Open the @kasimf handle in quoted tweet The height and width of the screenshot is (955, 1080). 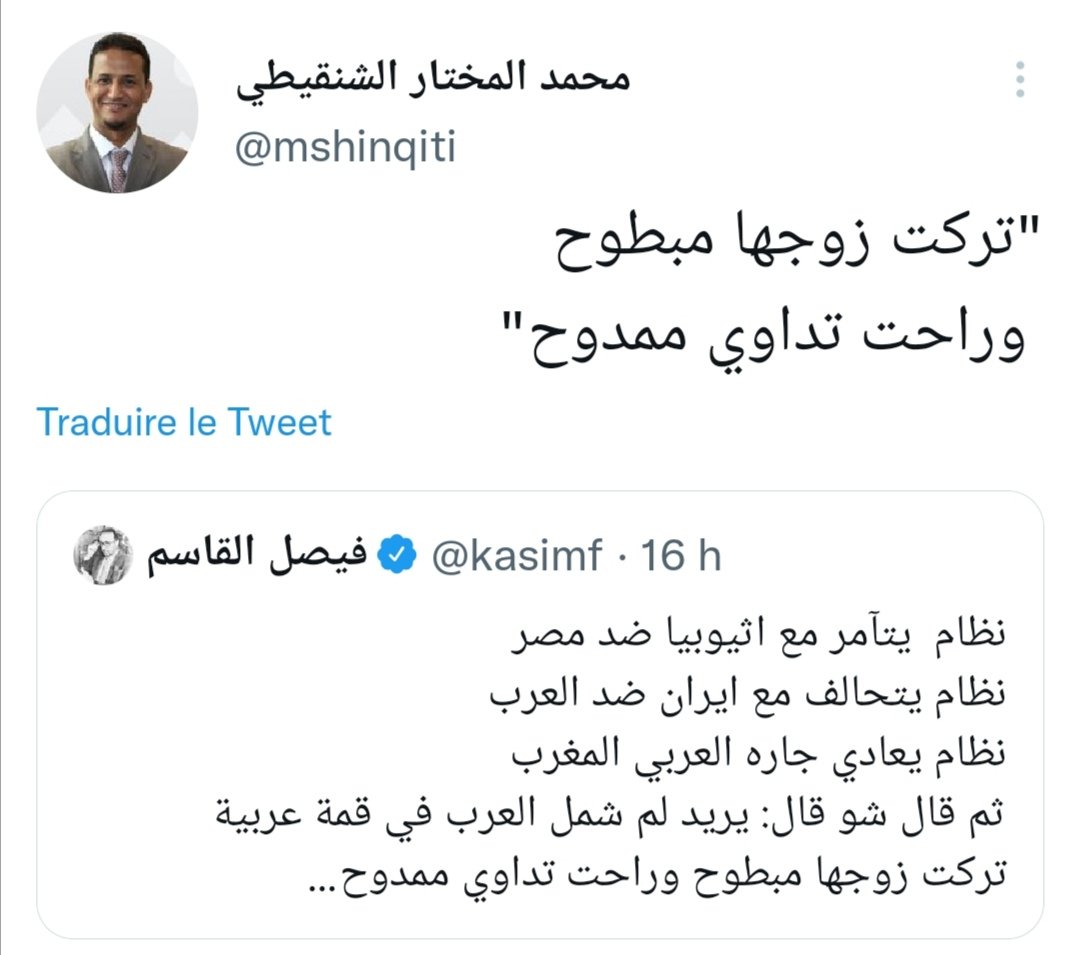pyautogui.click(x=516, y=556)
